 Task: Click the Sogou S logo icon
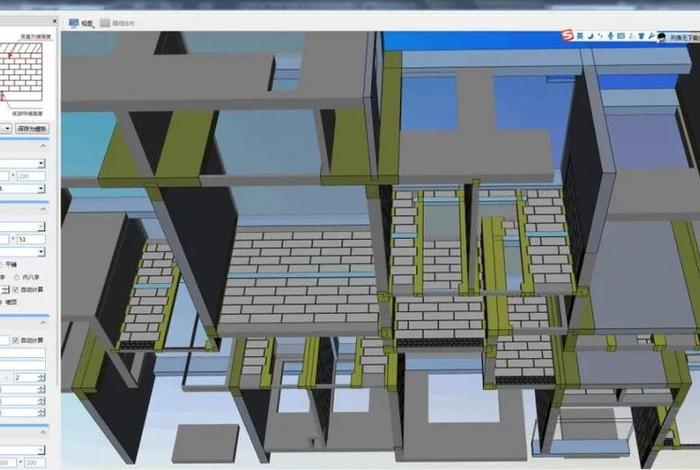(x=567, y=35)
